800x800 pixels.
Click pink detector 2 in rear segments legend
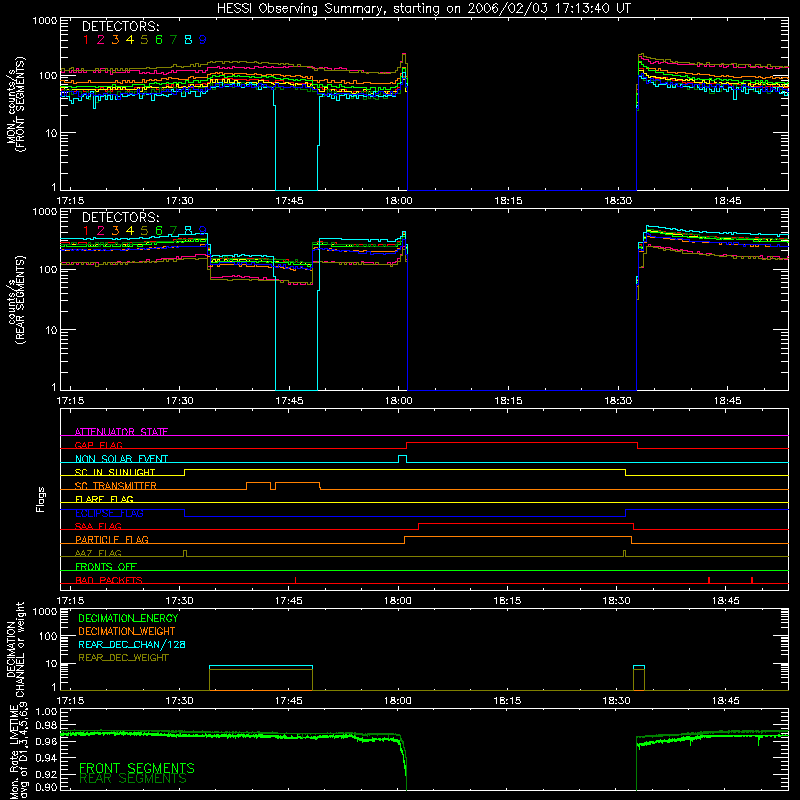101,231
